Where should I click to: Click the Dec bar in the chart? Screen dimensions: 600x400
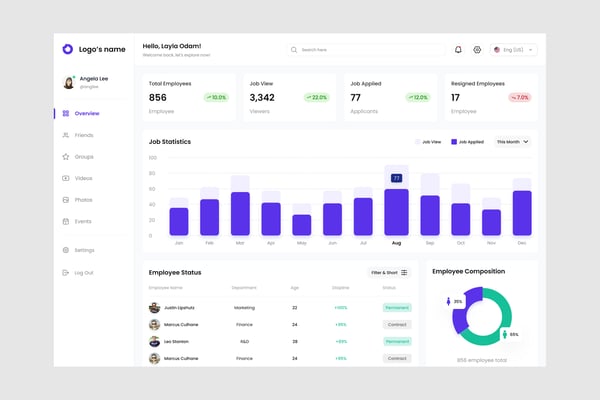click(x=522, y=213)
